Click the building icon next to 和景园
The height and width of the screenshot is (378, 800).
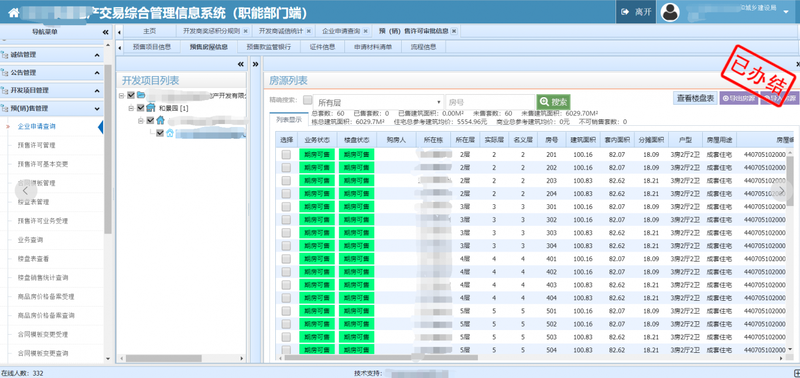pyautogui.click(x=151, y=108)
